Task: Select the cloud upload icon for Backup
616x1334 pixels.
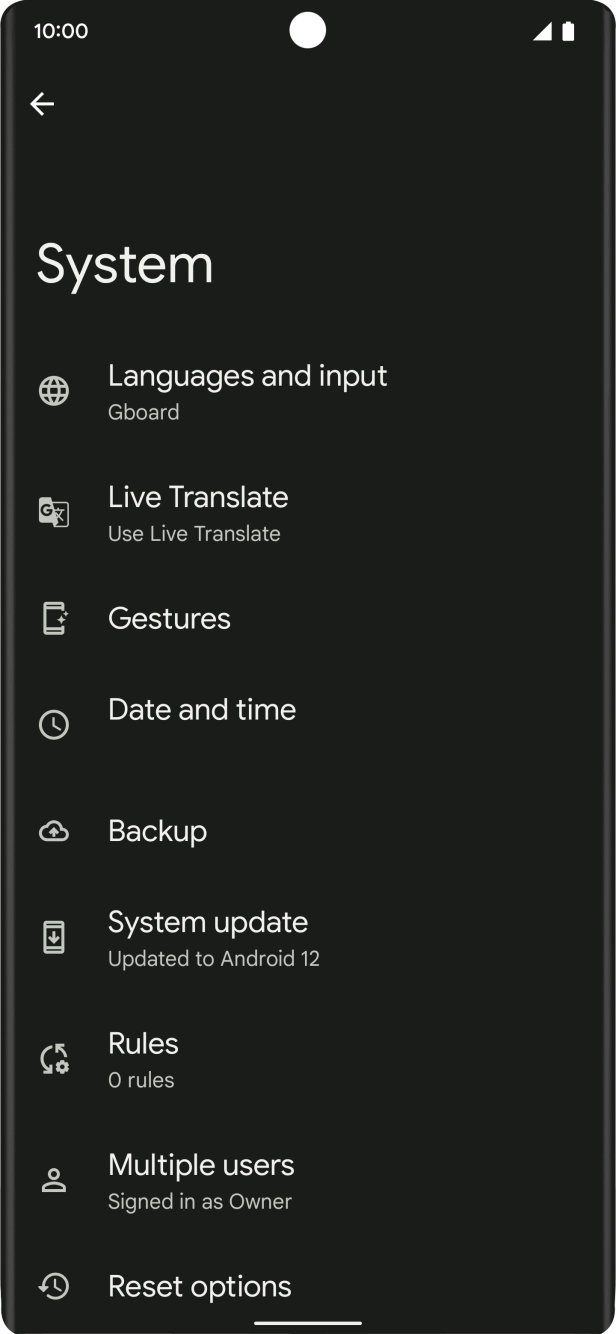Action: click(53, 831)
